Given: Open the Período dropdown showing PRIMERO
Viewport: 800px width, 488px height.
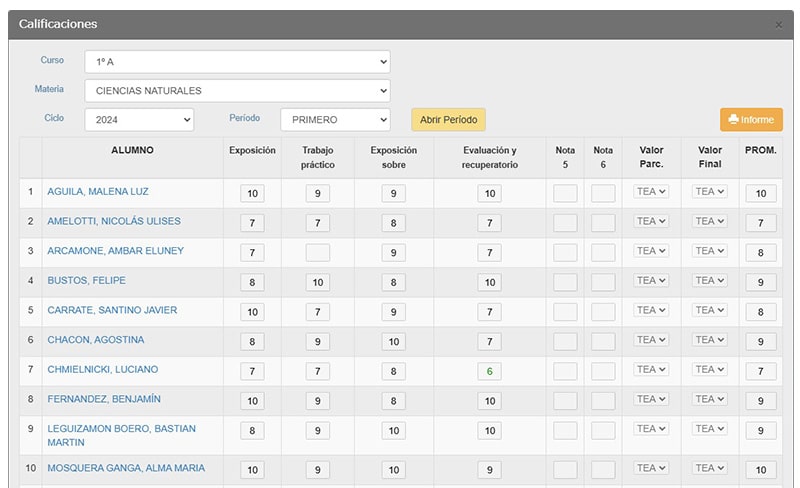Looking at the screenshot, I should tap(335, 120).
